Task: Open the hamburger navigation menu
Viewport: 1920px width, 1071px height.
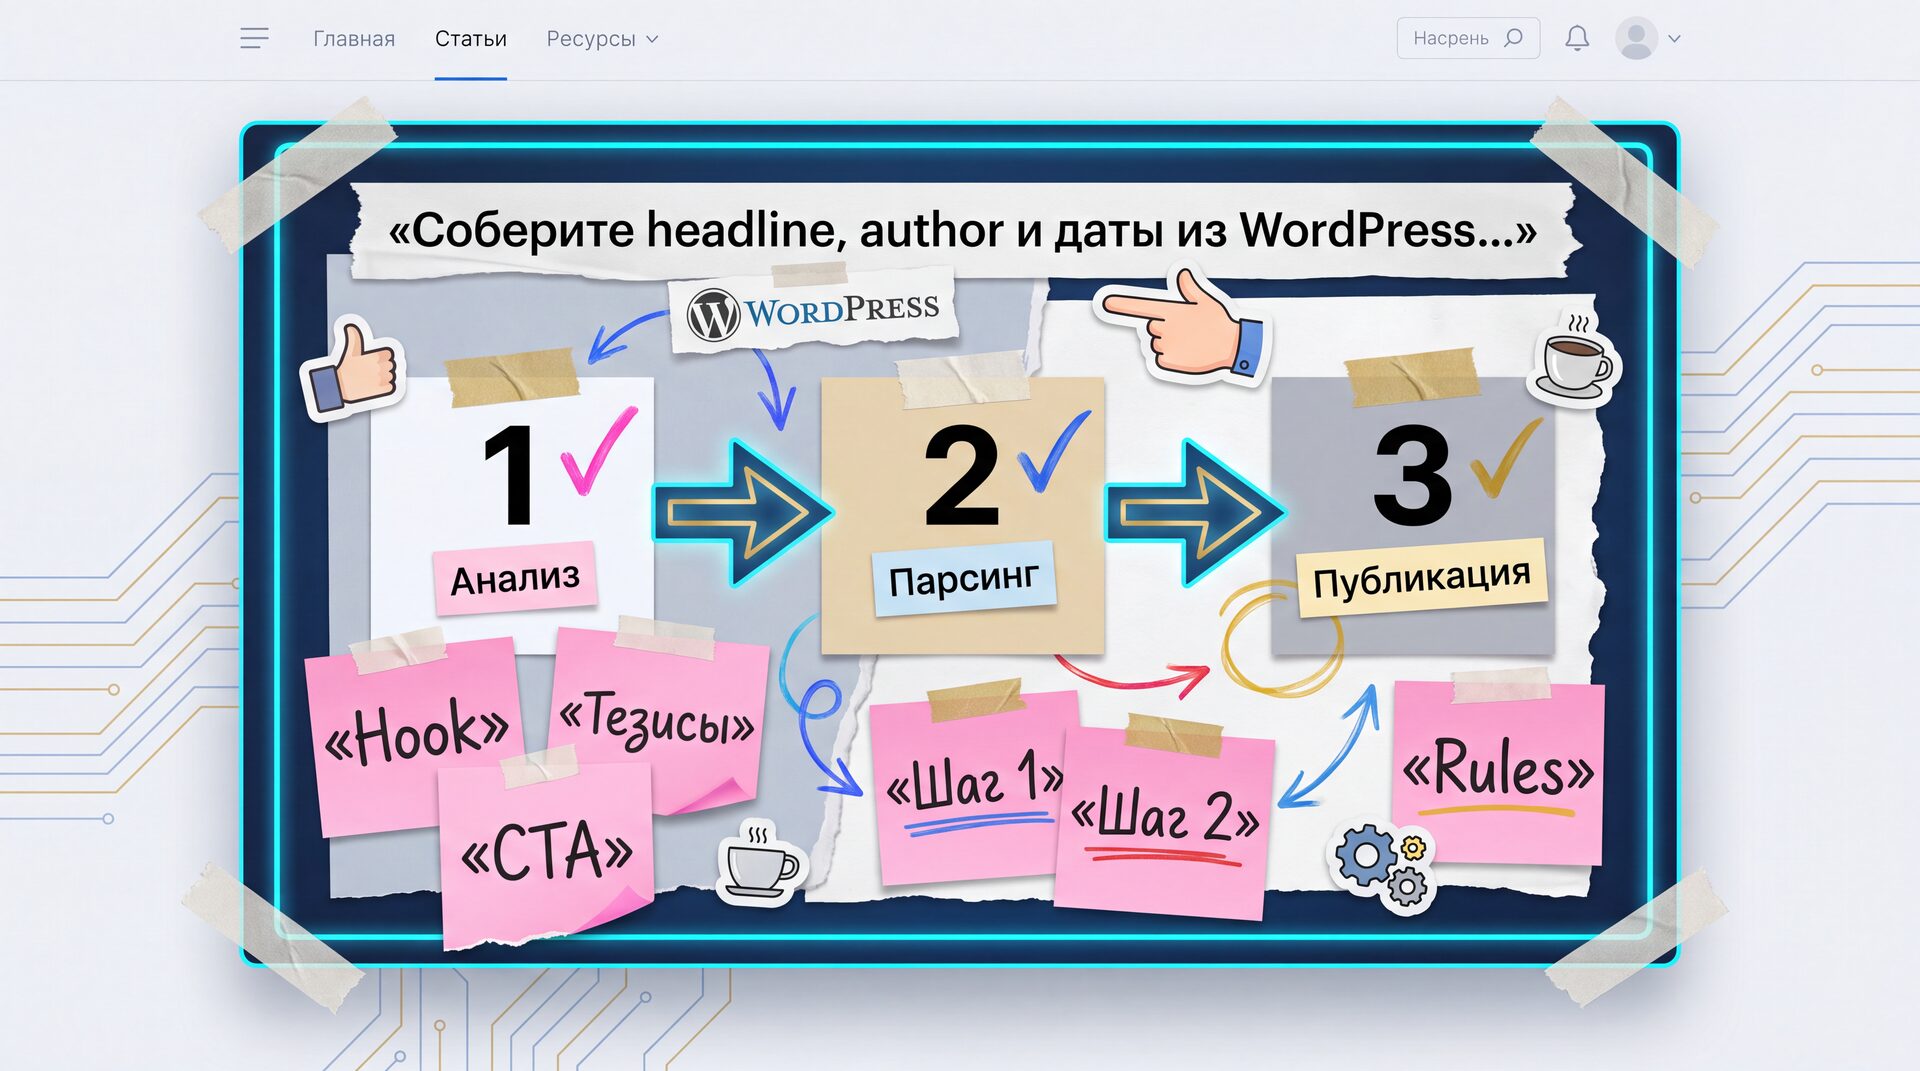Action: [254, 39]
